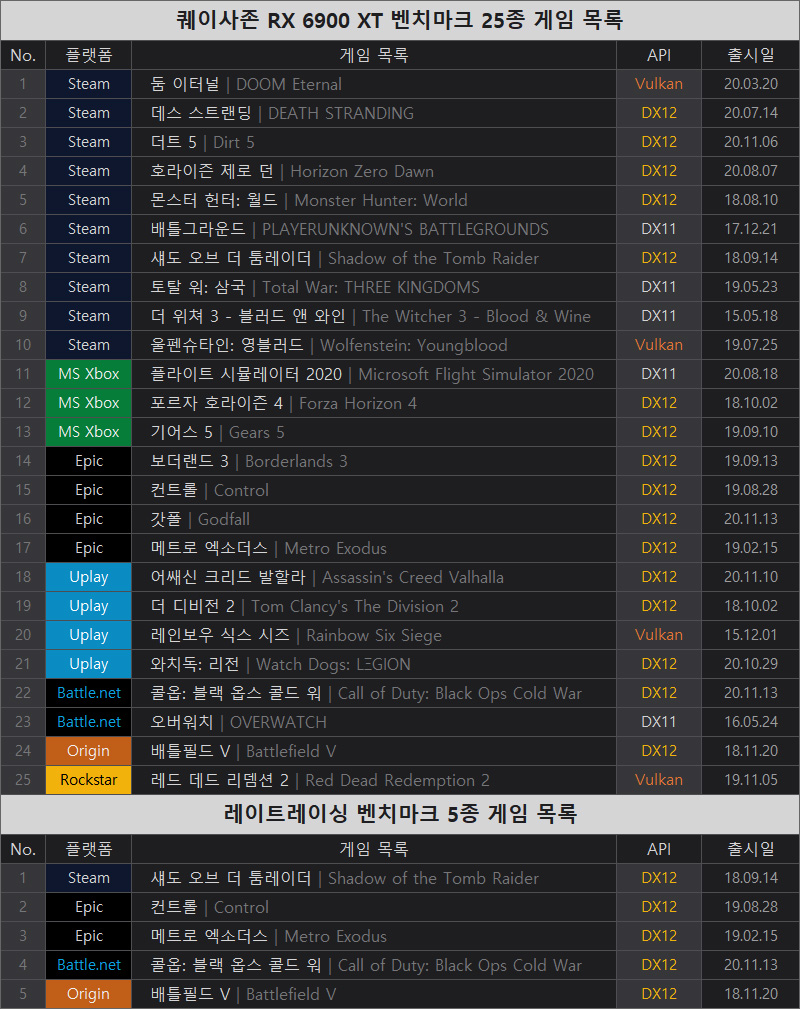Click release date 17.12.21
Image resolution: width=800 pixels, height=1009 pixels.
click(x=750, y=229)
